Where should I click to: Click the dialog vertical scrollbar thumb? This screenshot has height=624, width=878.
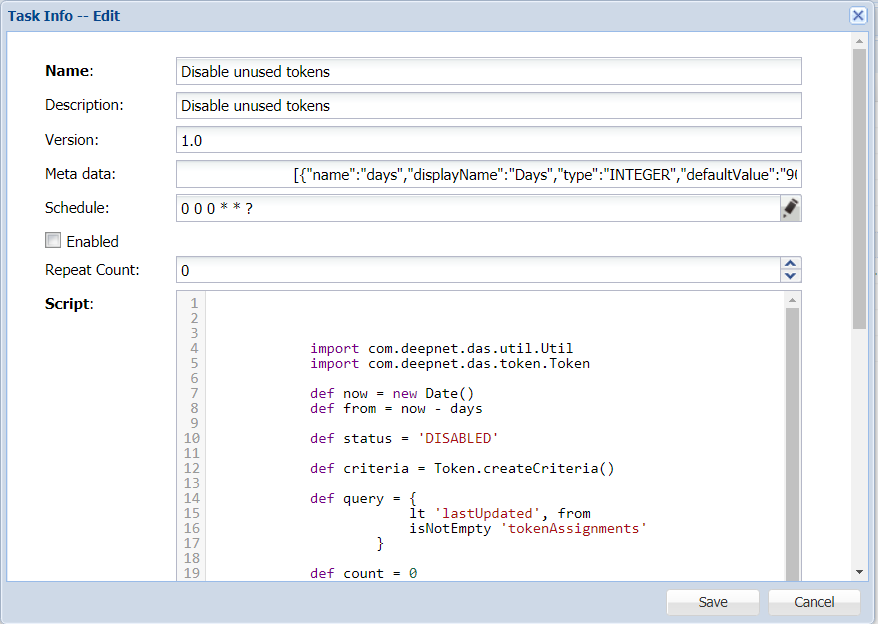tap(858, 190)
